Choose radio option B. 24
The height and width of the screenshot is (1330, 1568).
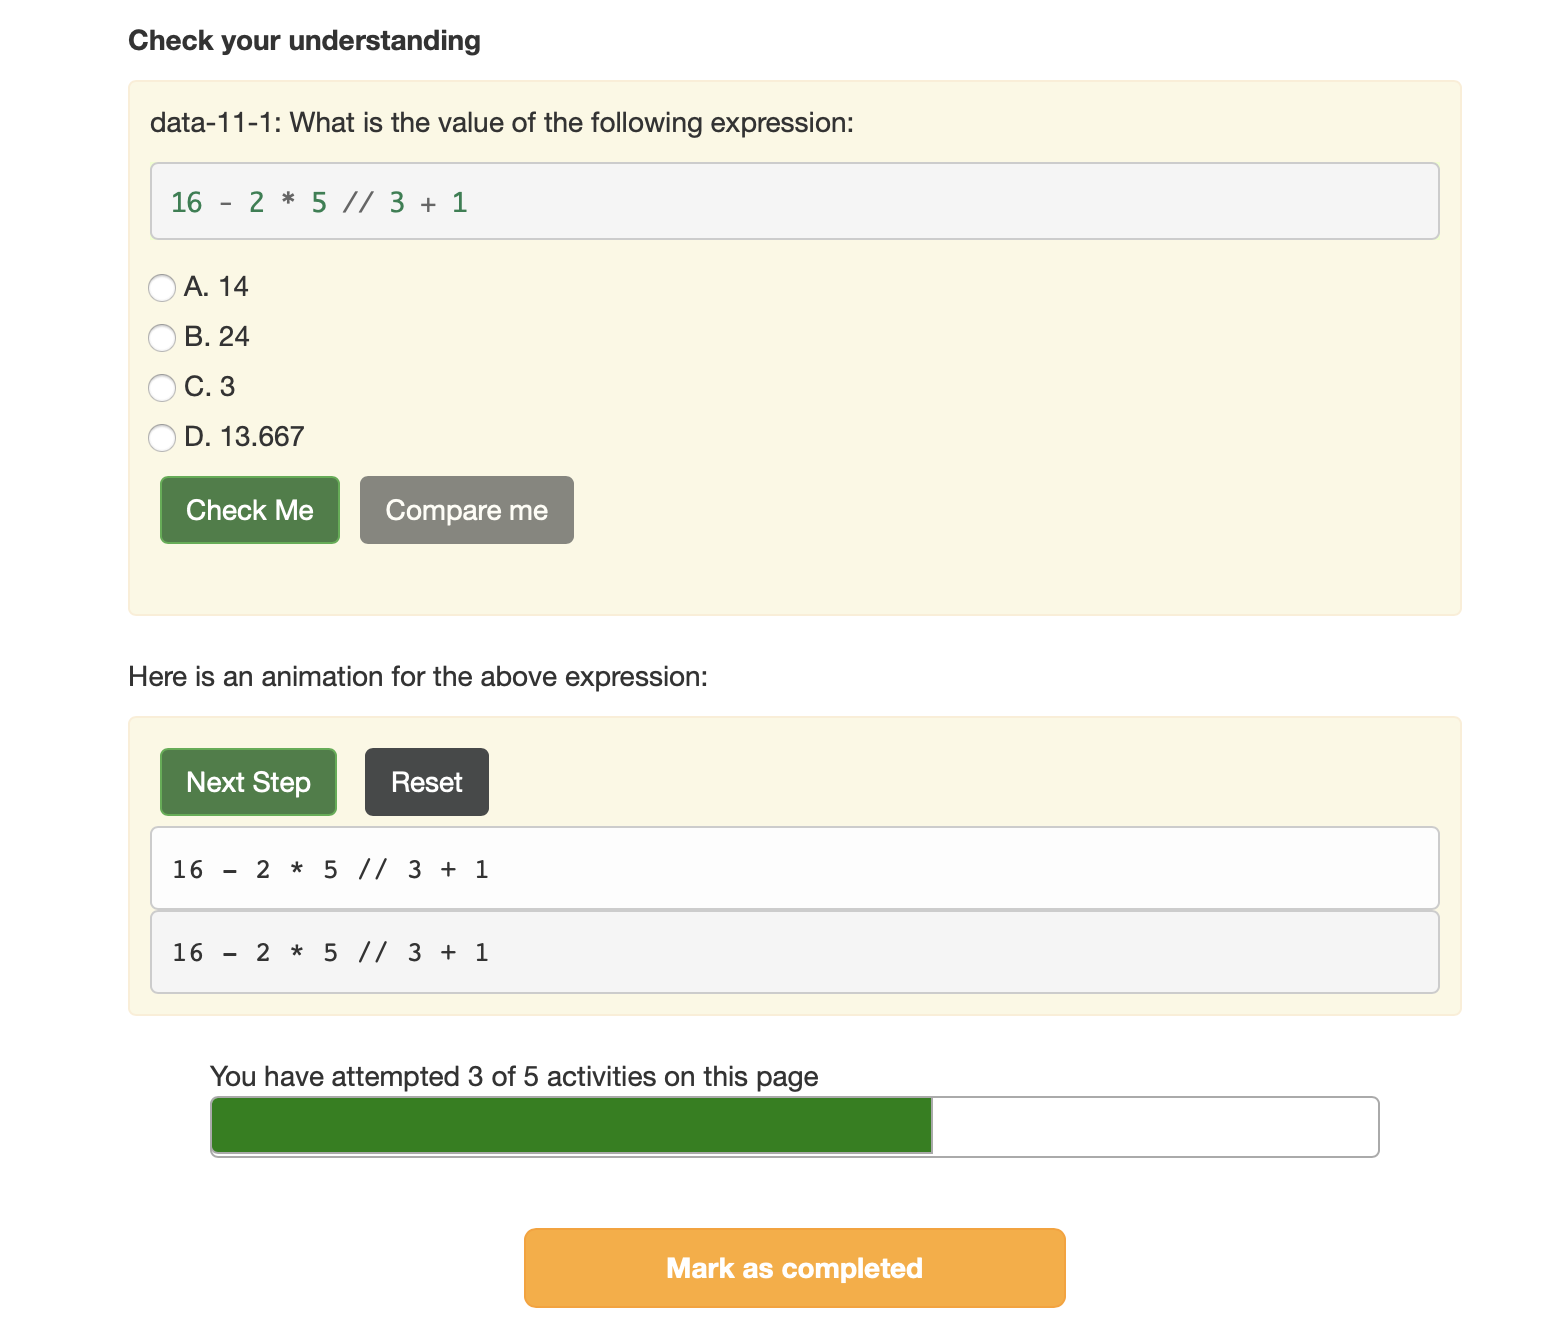click(162, 338)
